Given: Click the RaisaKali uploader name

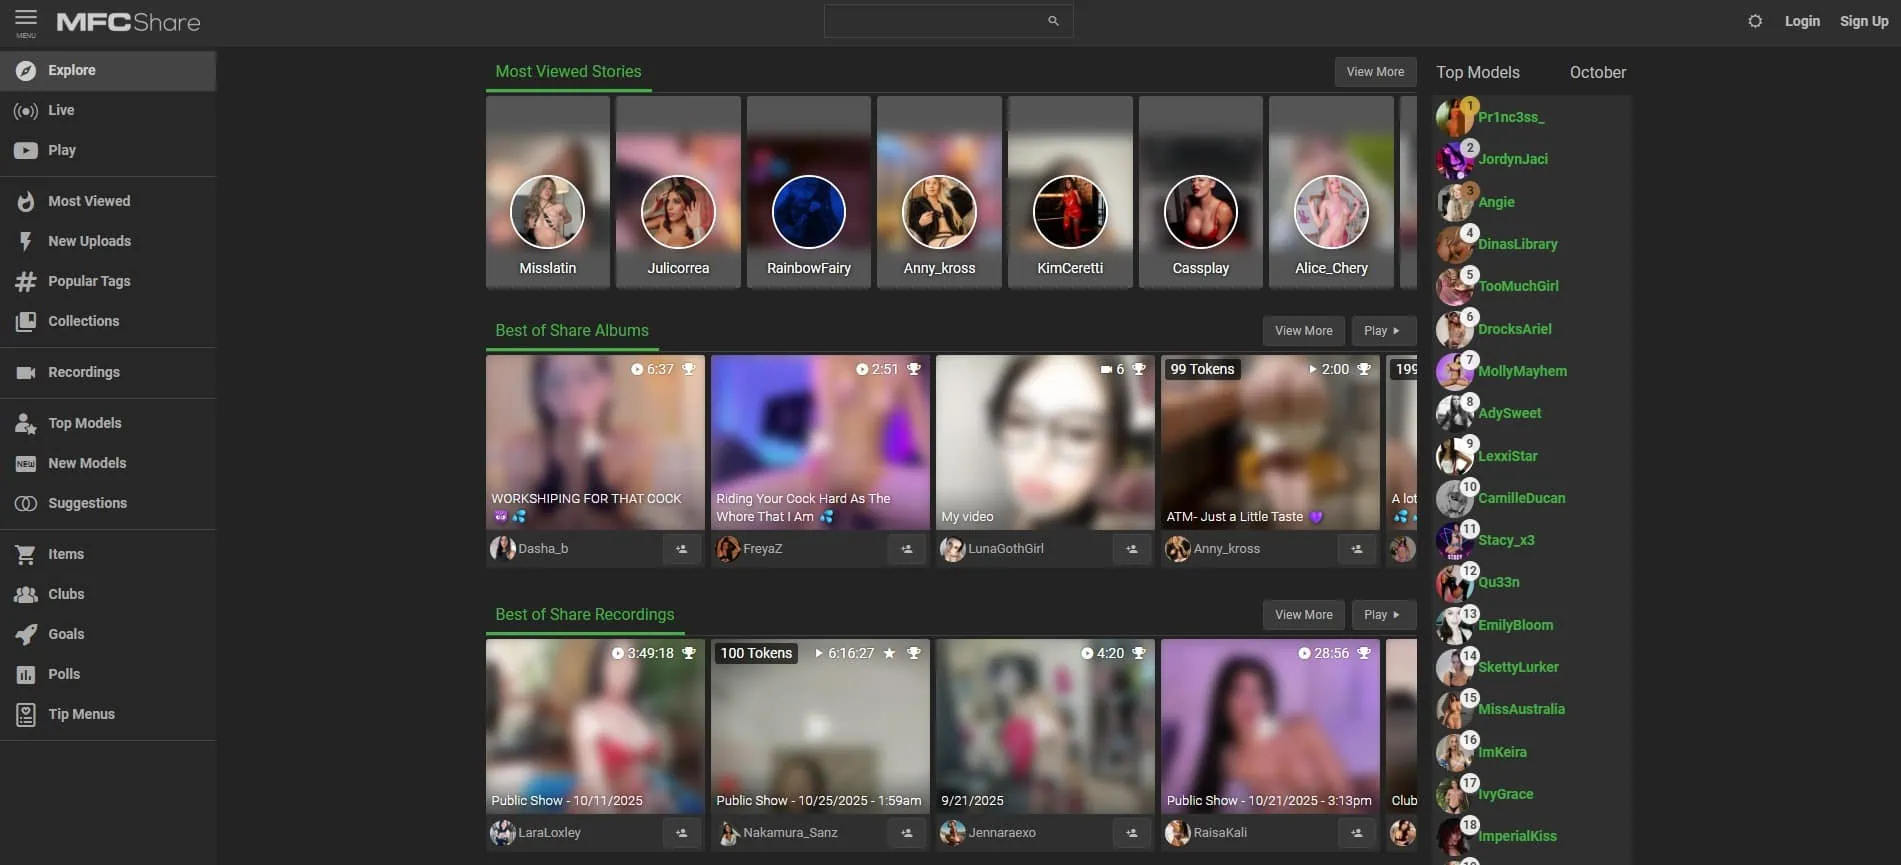Looking at the screenshot, I should [1220, 833].
